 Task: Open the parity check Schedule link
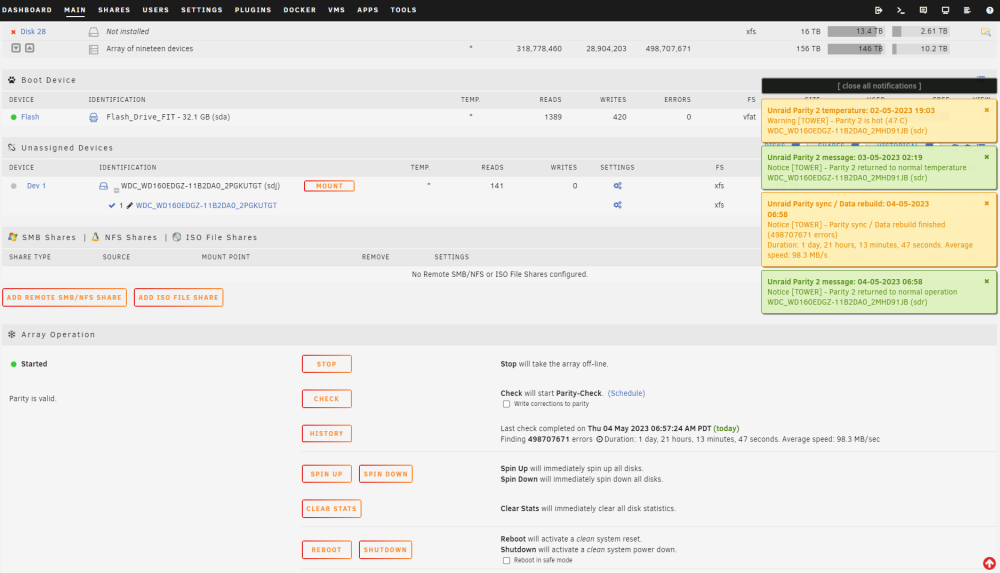(x=626, y=393)
